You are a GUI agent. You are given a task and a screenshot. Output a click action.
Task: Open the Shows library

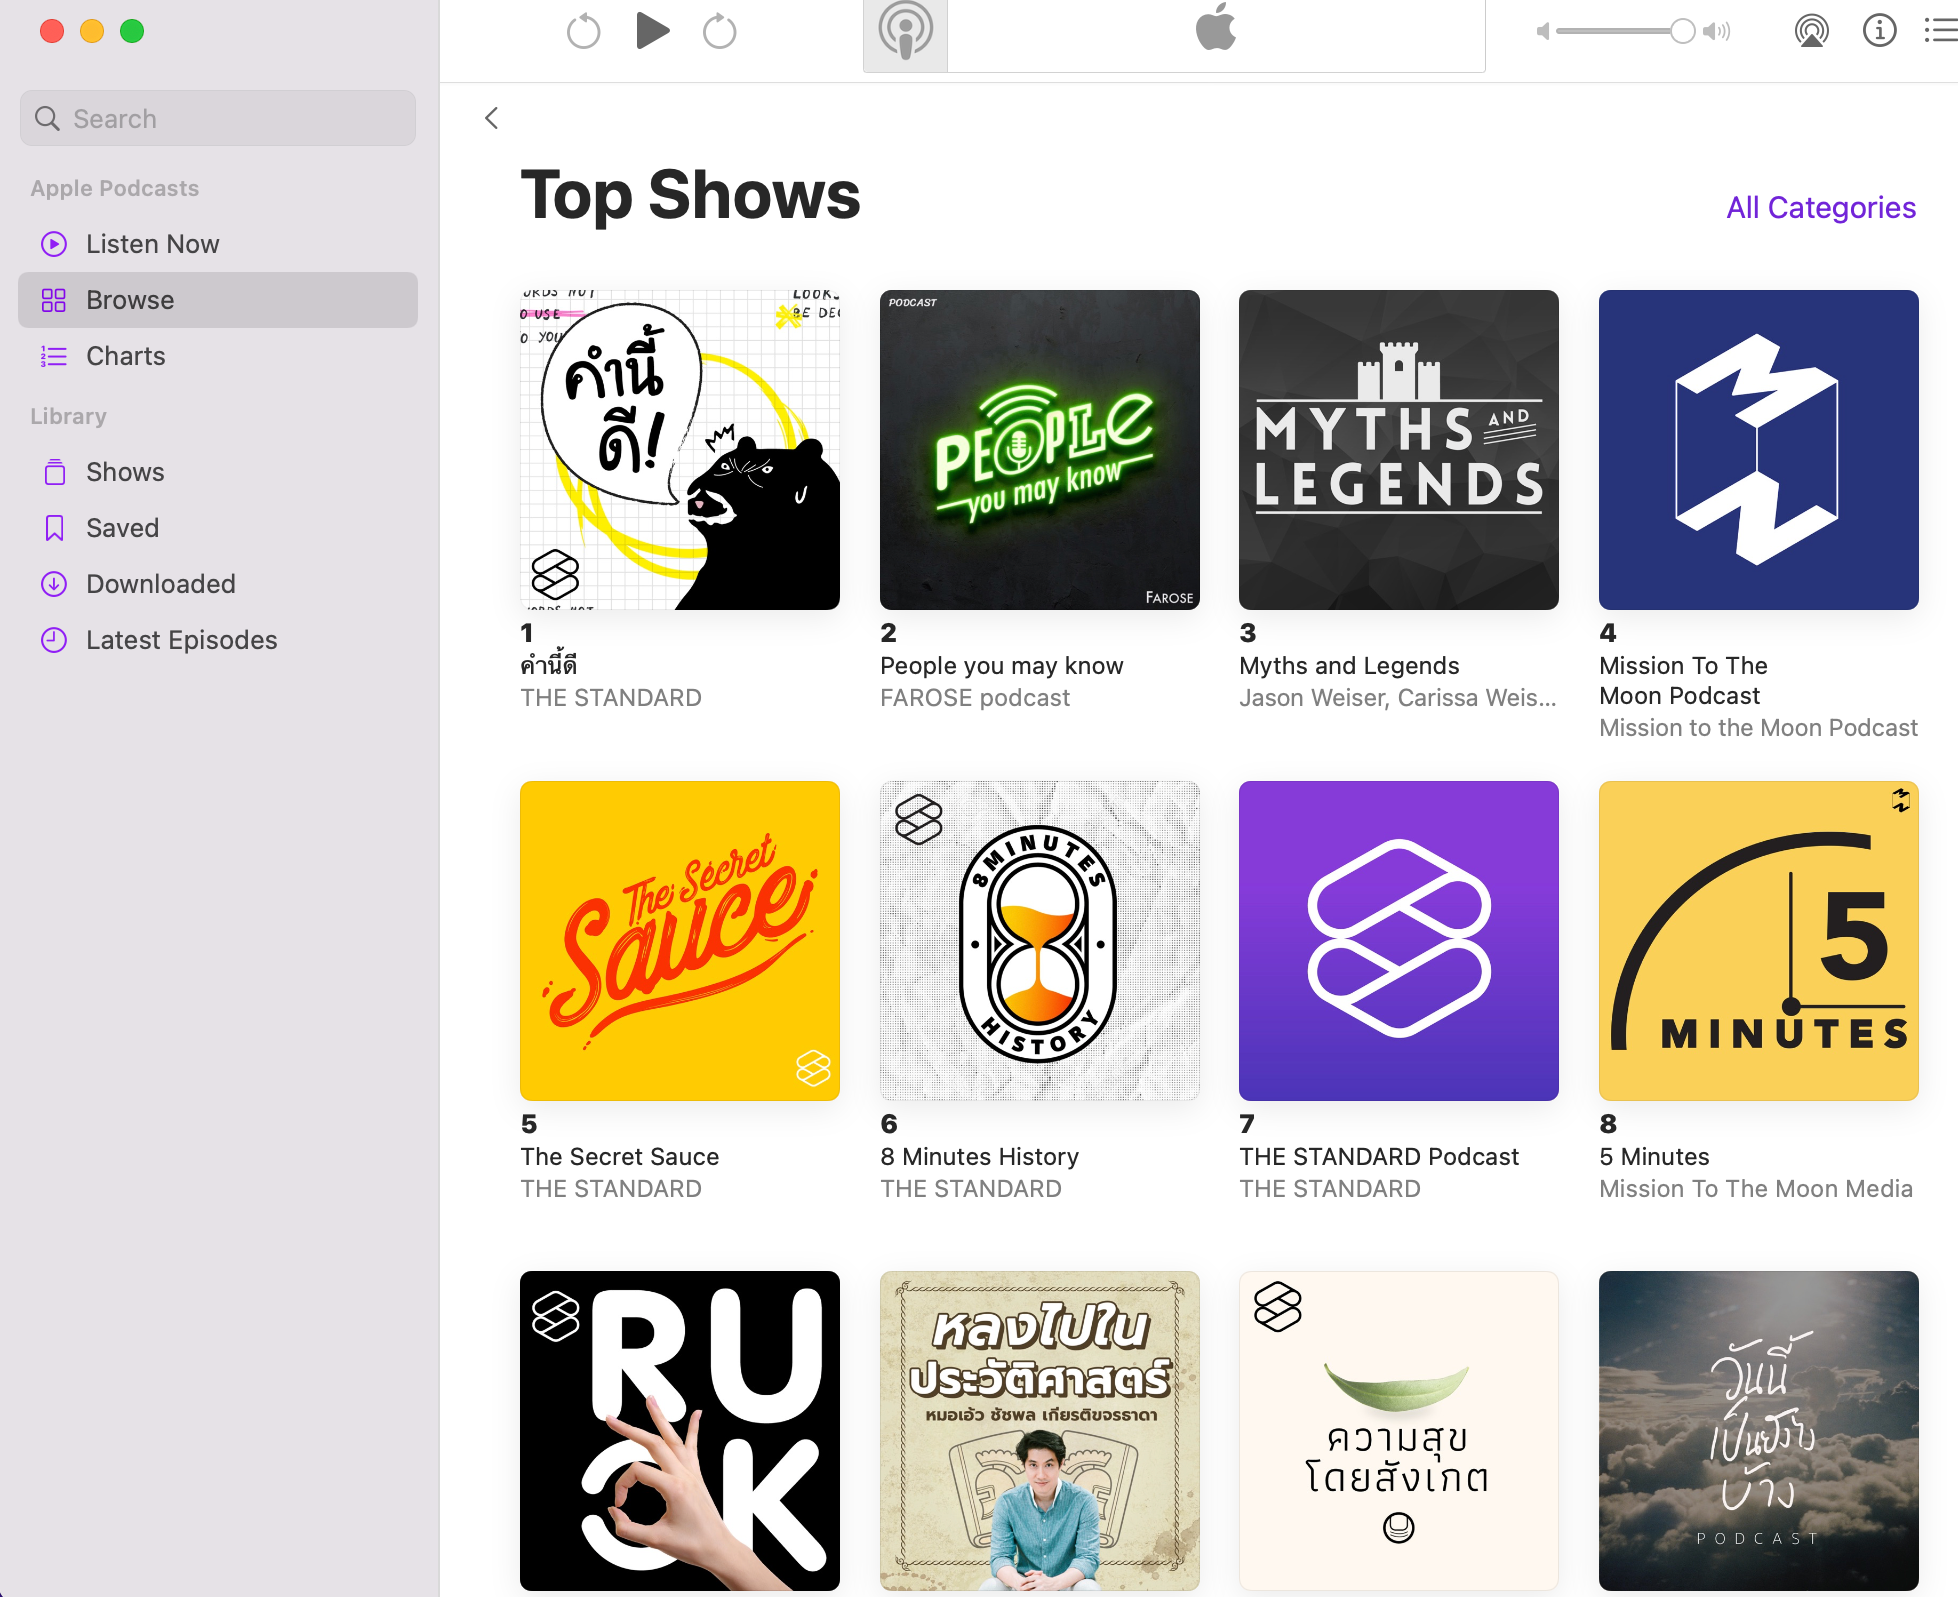pyautogui.click(x=125, y=472)
